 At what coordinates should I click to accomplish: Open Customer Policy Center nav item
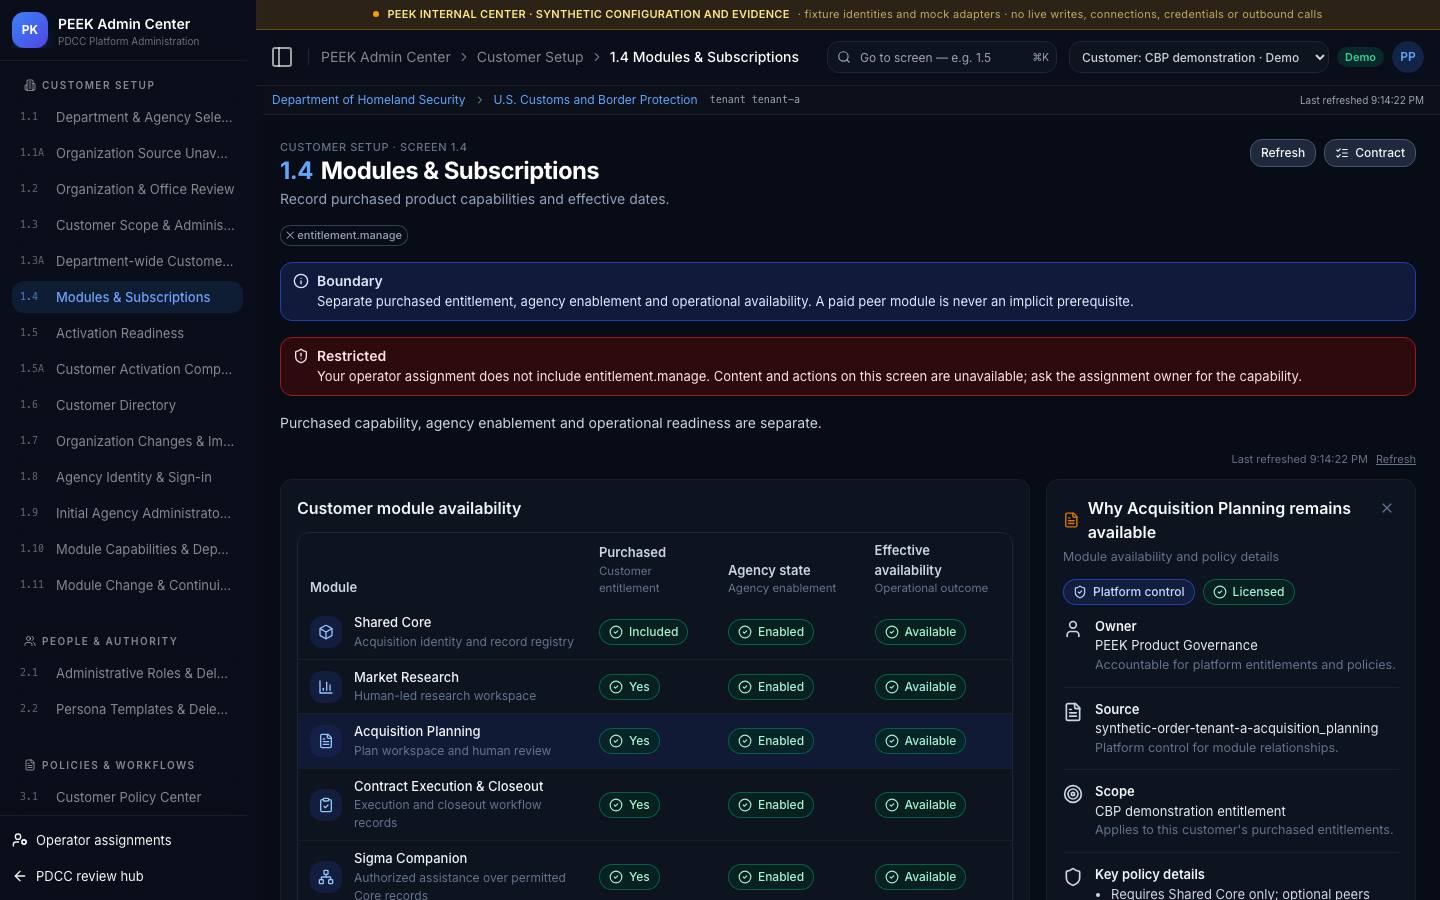click(x=128, y=797)
